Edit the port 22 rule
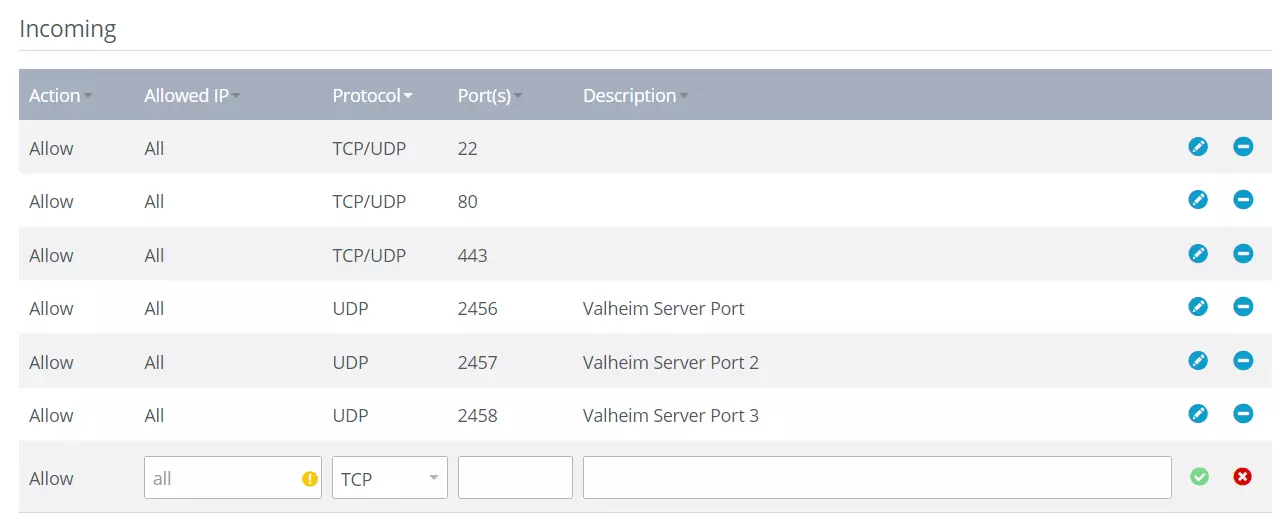 tap(1198, 147)
